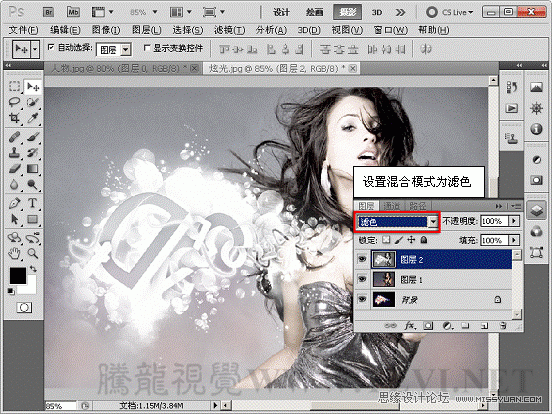Viewport: 552px width, 414px height.
Task: Switch to the 设计 workspace
Action: (x=281, y=12)
